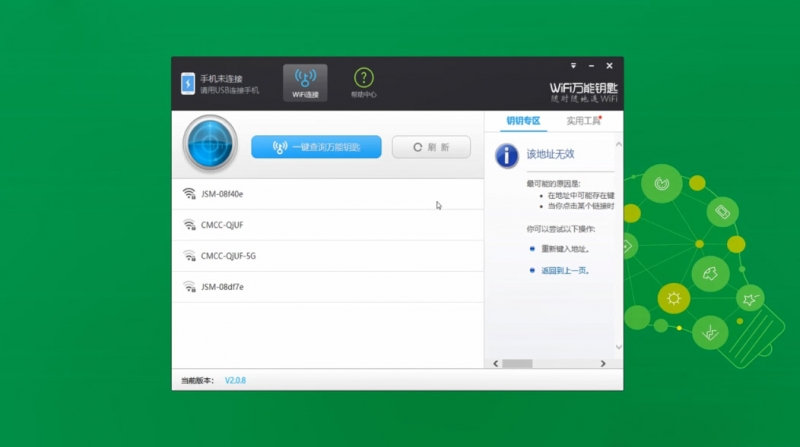Select the JSM-08df7e network

(x=328, y=287)
